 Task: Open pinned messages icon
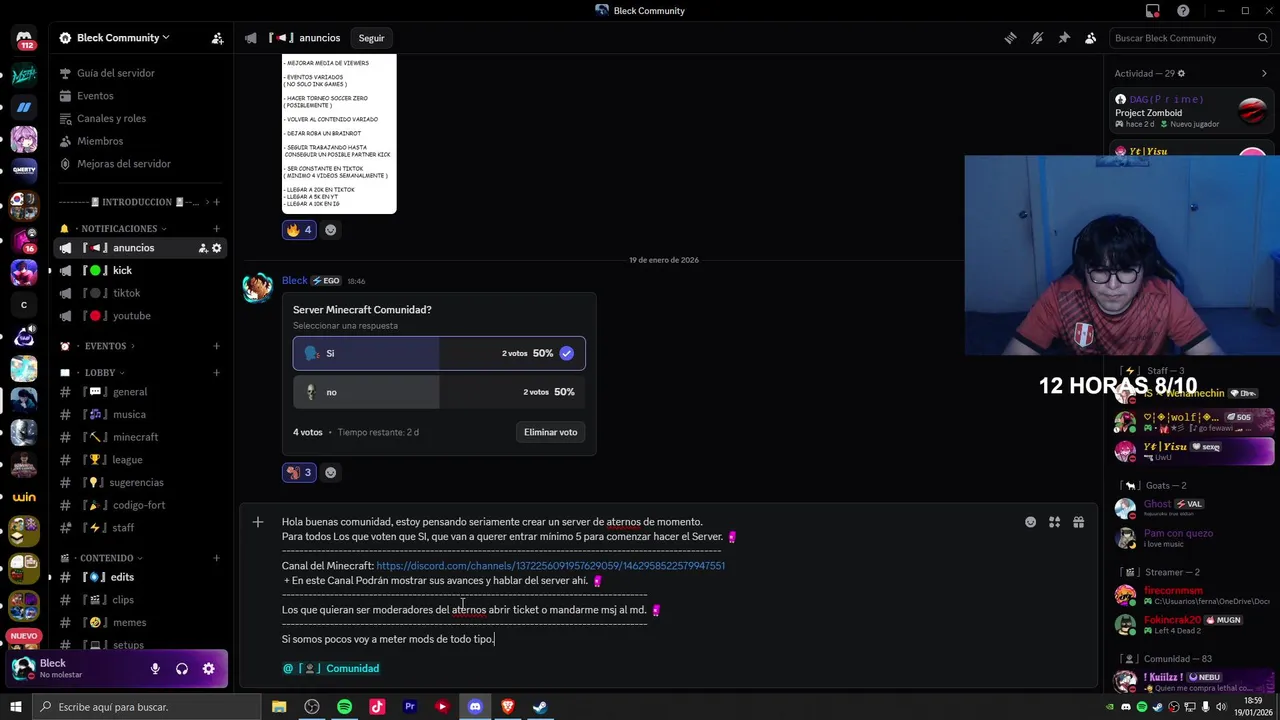(1064, 38)
